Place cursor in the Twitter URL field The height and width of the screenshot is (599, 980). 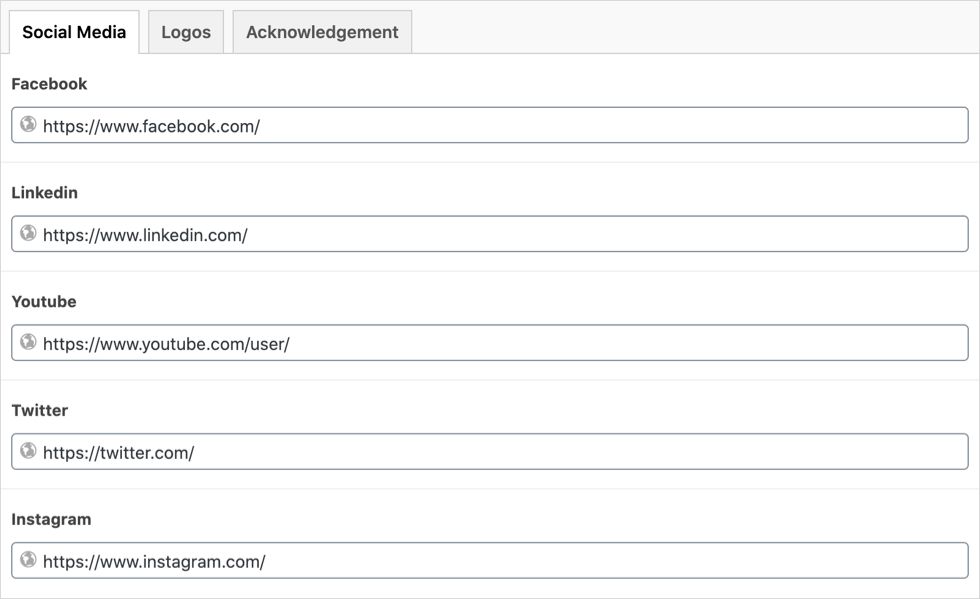tap(400, 452)
